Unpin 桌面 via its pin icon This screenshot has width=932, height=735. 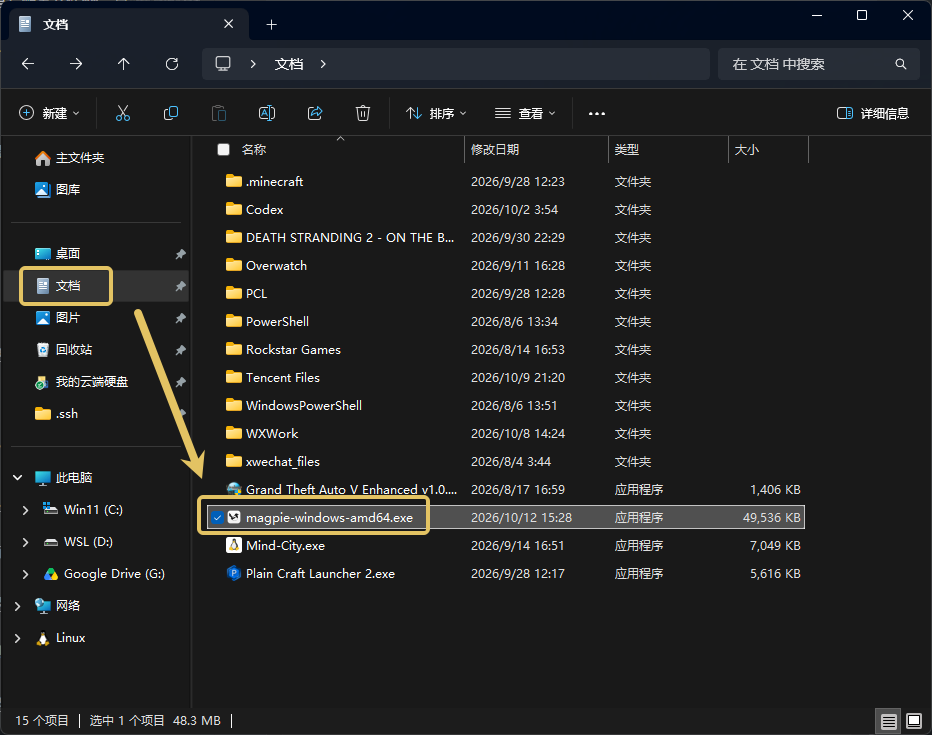click(181, 254)
